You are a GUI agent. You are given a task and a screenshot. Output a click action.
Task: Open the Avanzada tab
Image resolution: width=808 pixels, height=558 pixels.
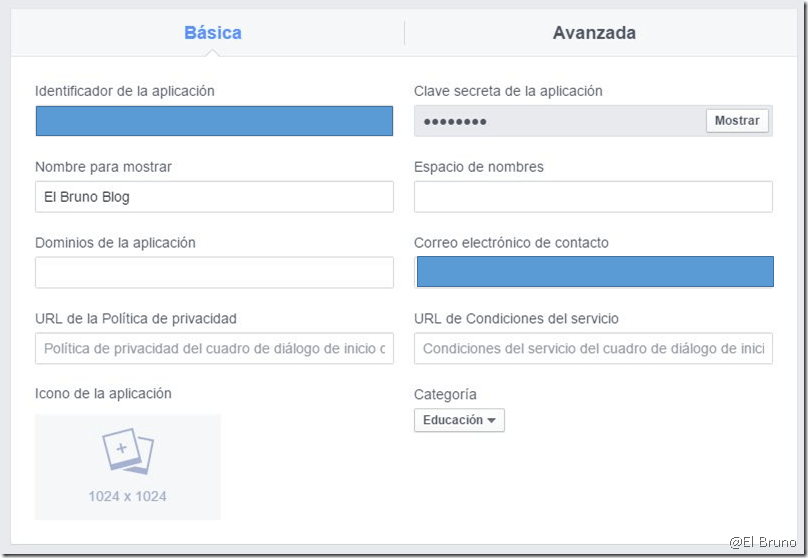[594, 33]
